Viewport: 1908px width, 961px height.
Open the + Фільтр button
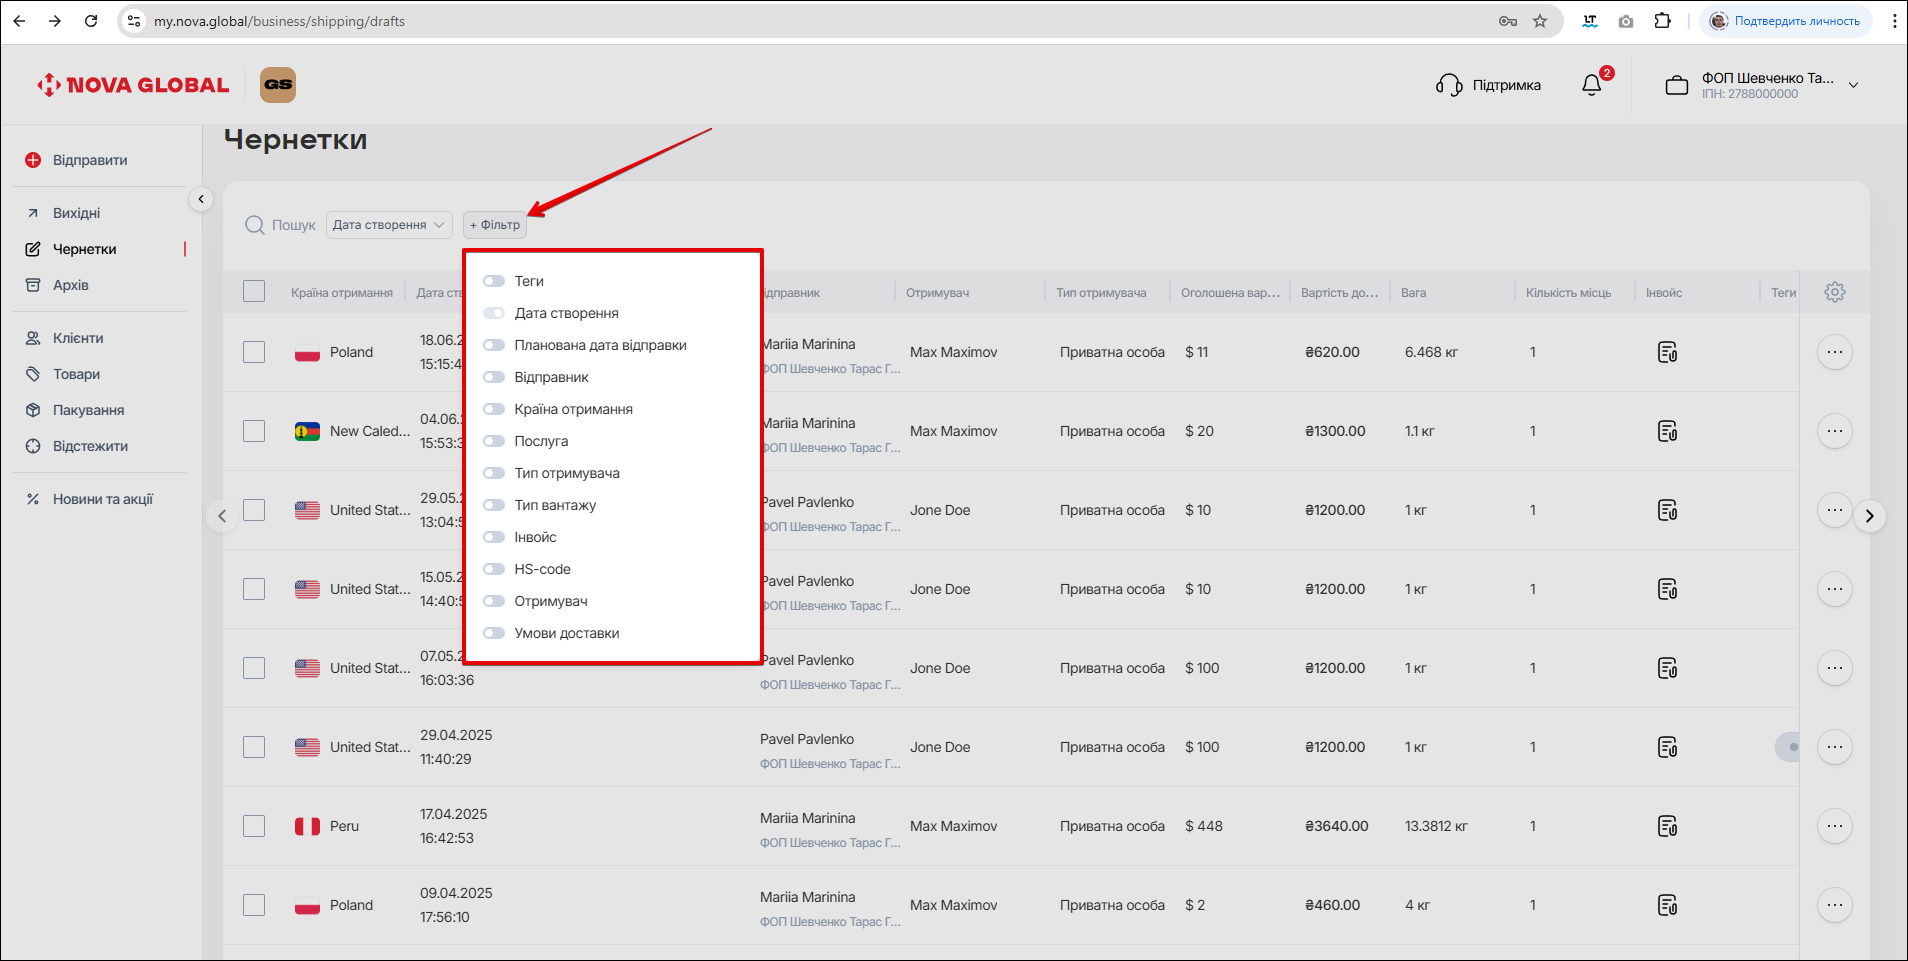(x=495, y=225)
